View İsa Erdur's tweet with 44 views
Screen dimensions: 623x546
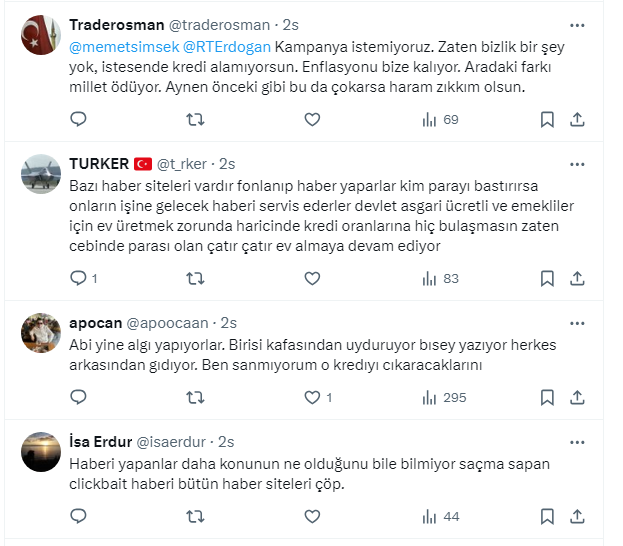click(441, 517)
